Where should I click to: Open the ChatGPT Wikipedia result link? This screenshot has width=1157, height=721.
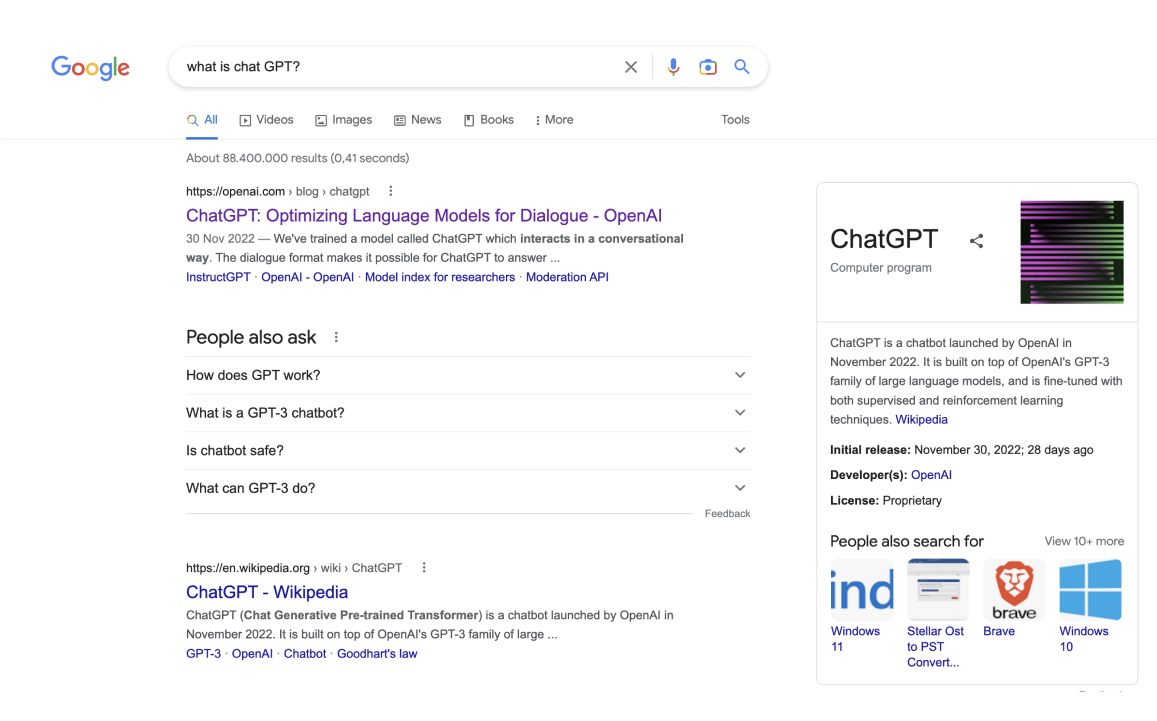266,592
